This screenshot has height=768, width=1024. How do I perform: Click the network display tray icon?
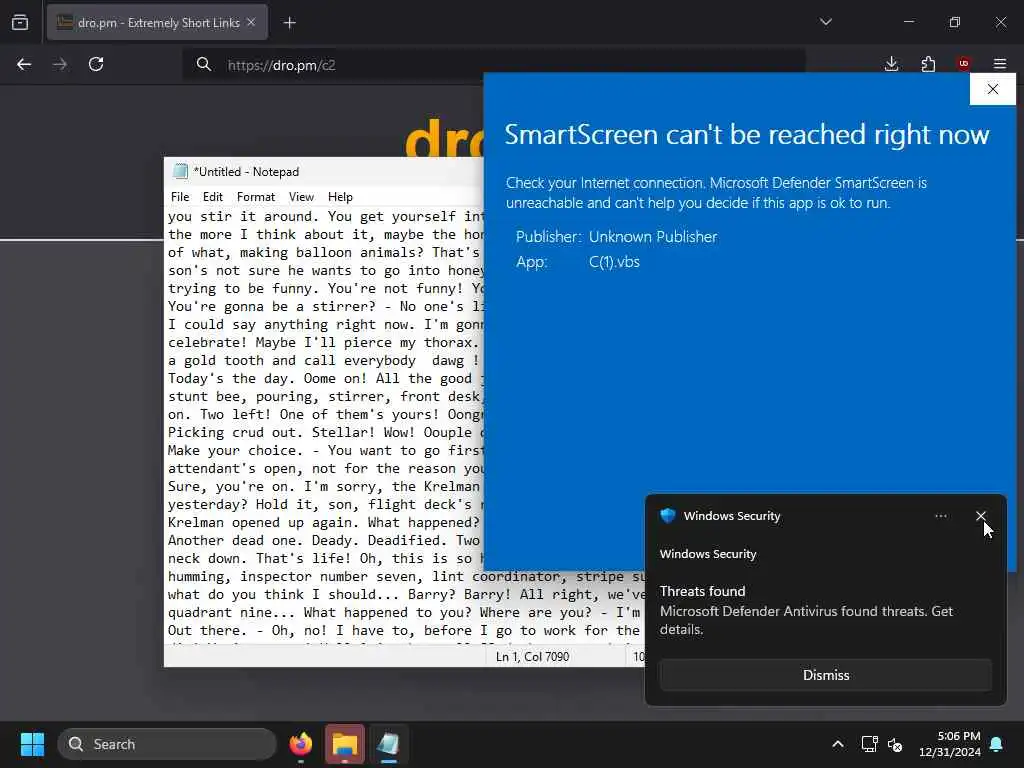[x=869, y=744]
